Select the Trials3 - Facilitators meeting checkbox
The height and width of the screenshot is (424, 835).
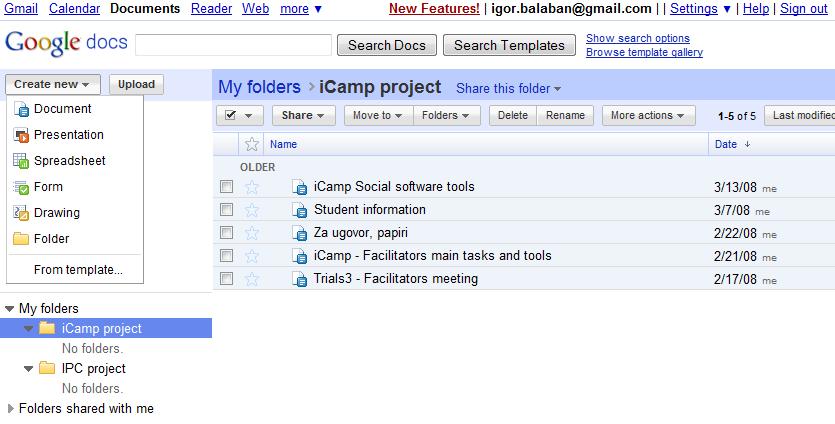(226, 279)
